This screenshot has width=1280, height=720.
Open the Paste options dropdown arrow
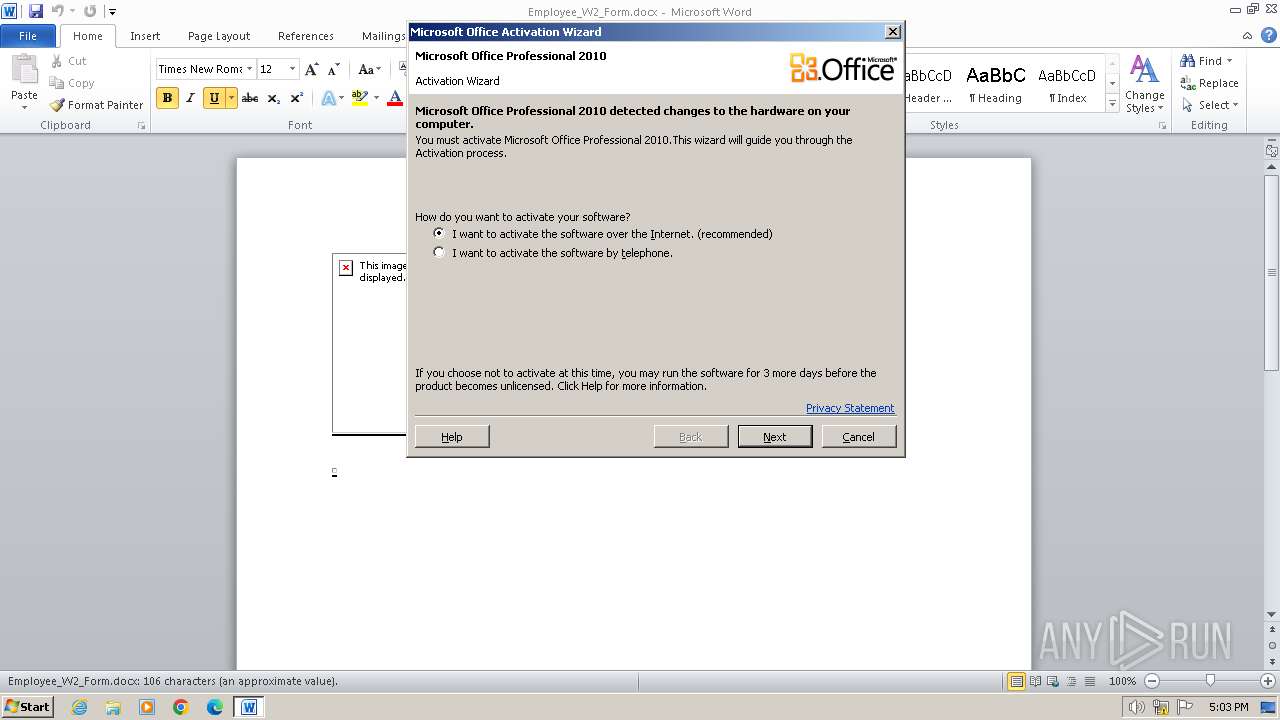click(24, 108)
